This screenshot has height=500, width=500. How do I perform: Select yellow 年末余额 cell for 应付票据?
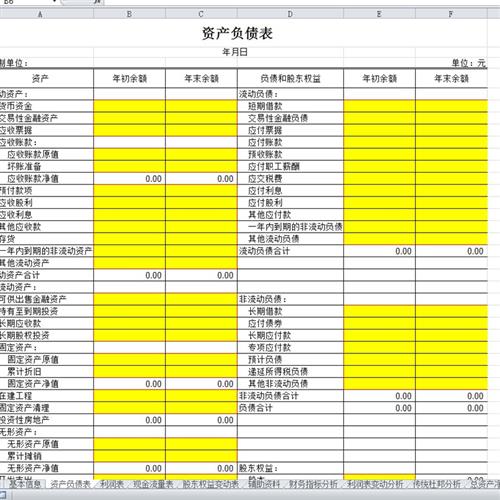(x=451, y=130)
